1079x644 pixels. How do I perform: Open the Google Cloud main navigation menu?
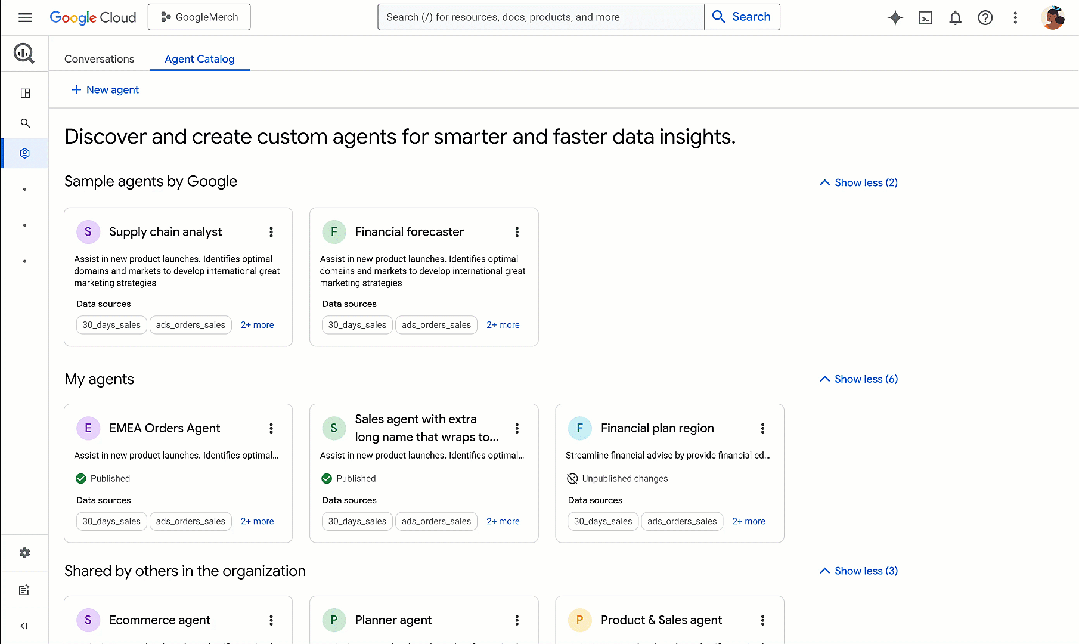25,17
